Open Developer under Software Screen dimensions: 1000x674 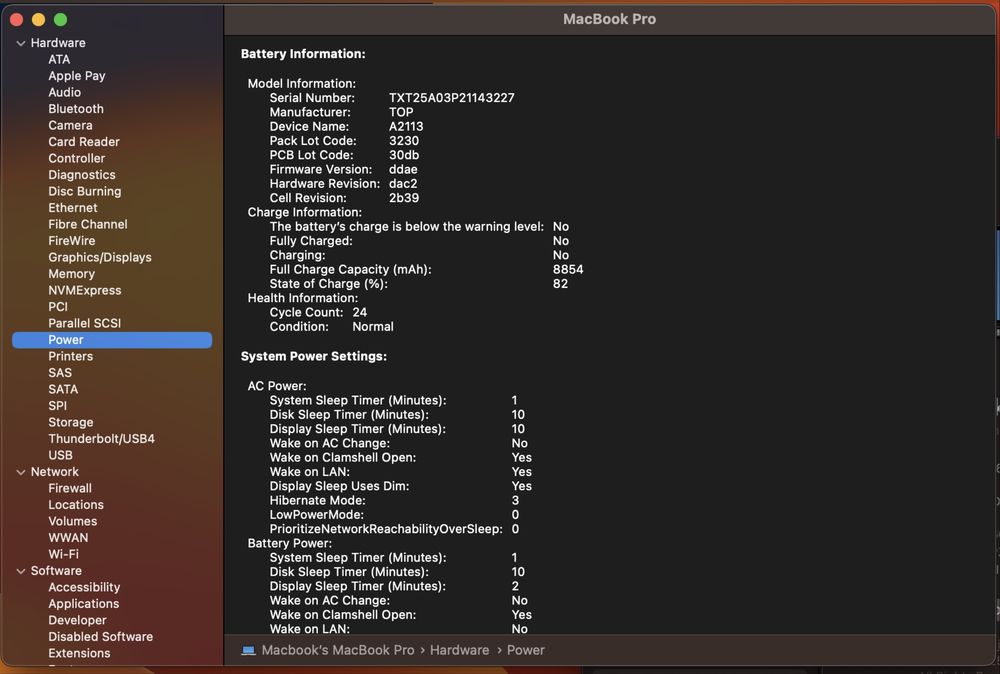77,620
